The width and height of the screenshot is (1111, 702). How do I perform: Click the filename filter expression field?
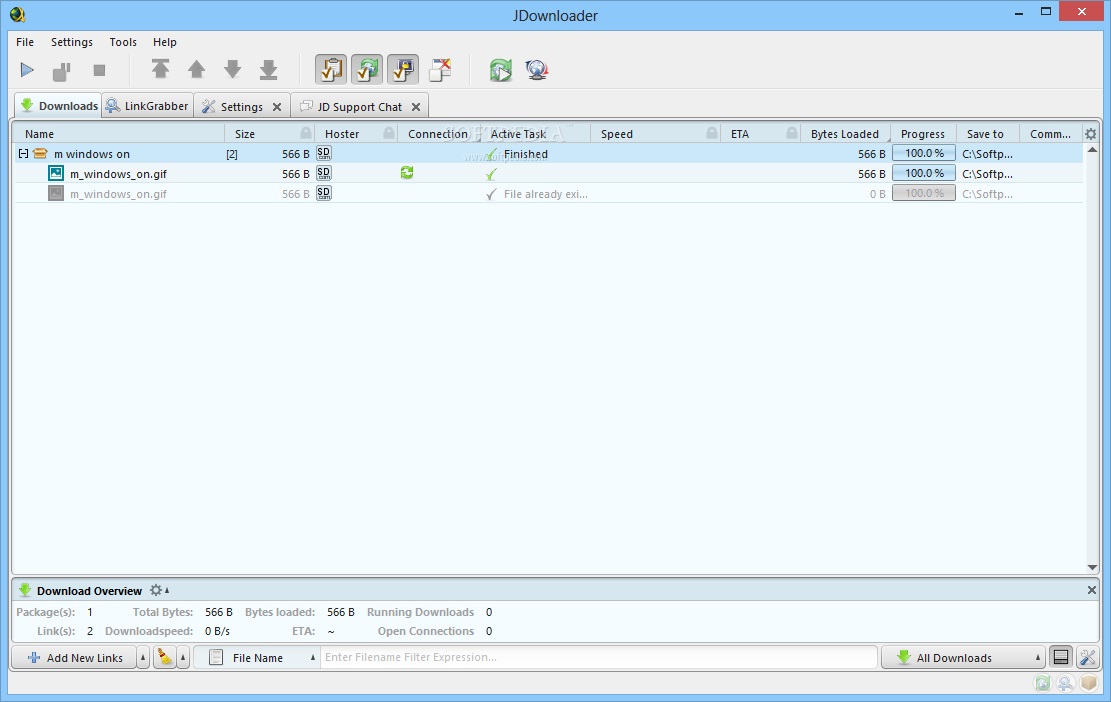pos(599,657)
